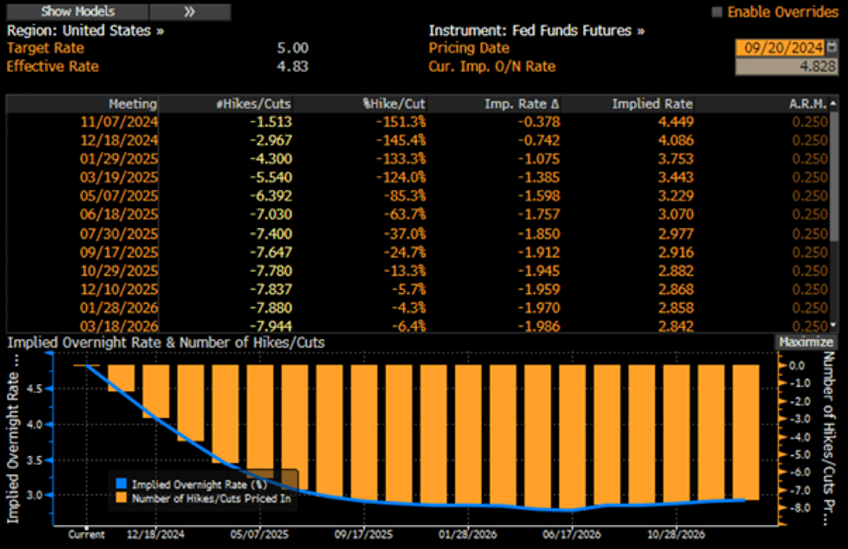Select the 06/18/2025 meeting row
Screen dimensions: 848x549
(417, 214)
